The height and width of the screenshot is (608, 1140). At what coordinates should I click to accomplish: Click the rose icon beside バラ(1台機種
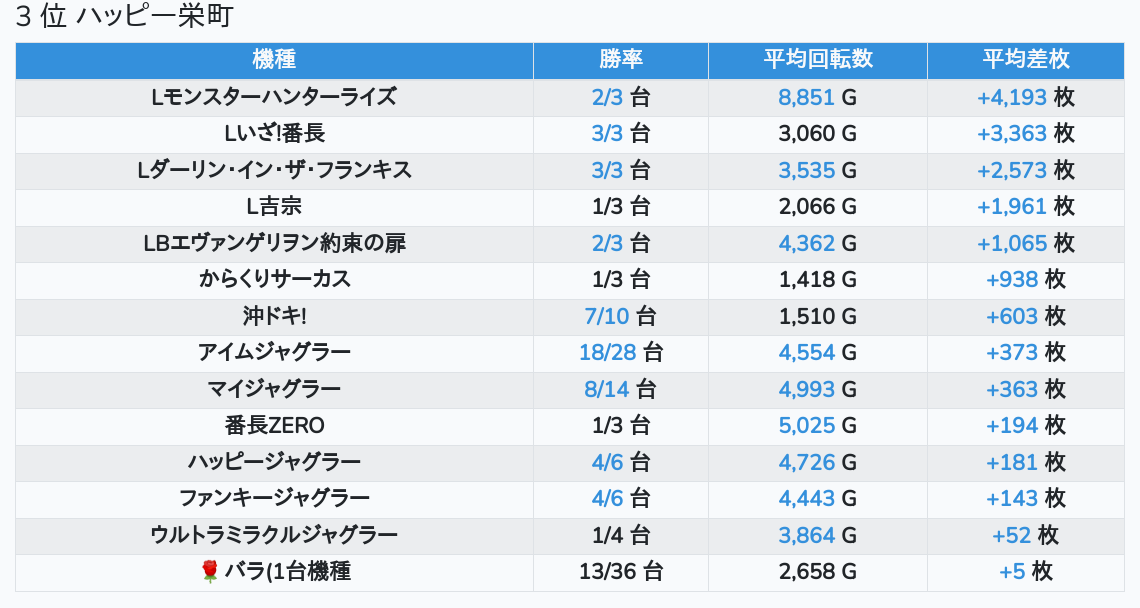[x=209, y=572]
